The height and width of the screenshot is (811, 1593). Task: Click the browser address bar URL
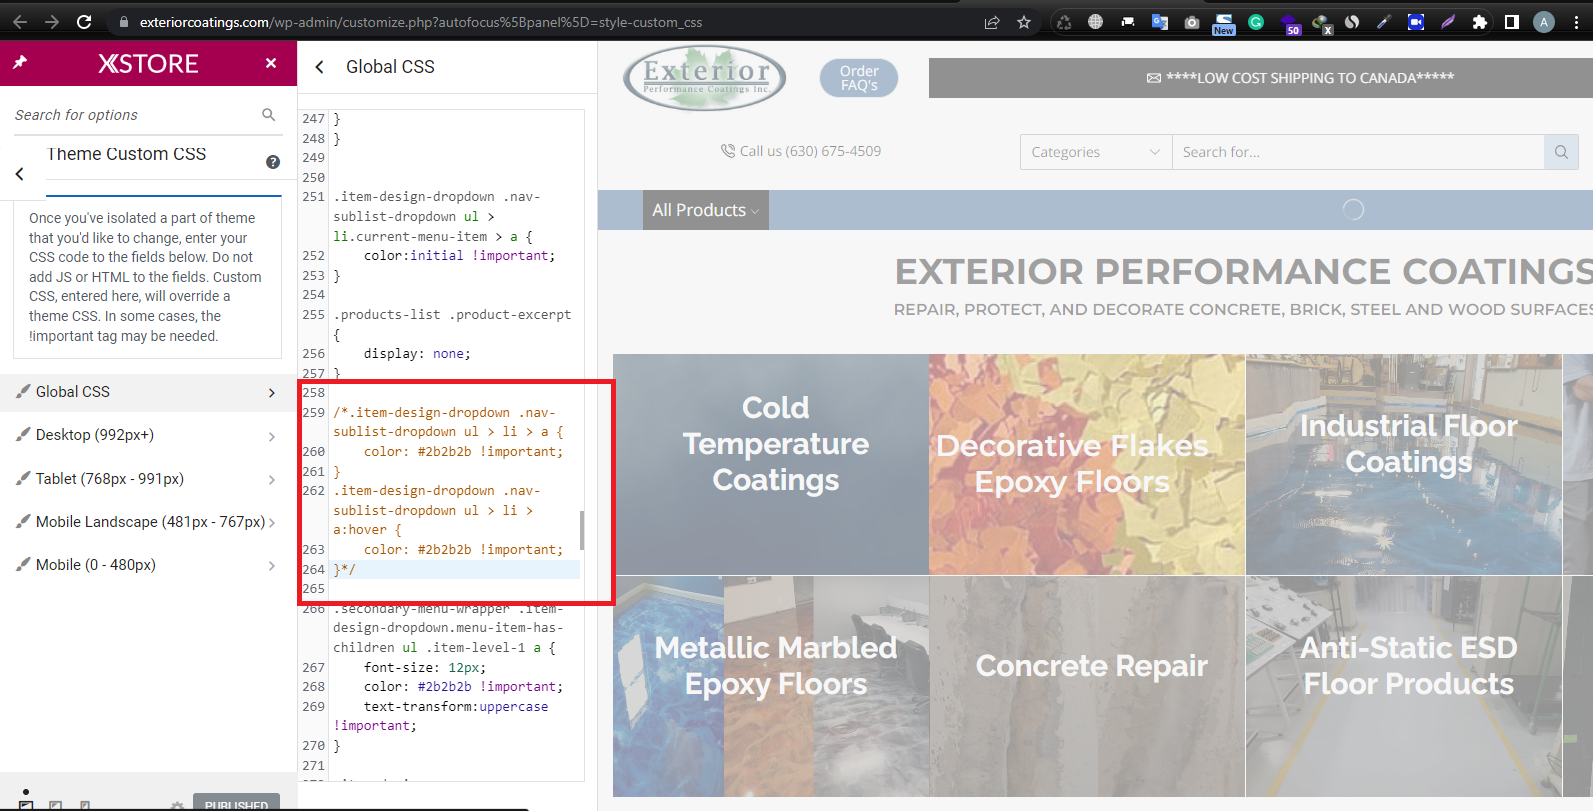pos(420,22)
